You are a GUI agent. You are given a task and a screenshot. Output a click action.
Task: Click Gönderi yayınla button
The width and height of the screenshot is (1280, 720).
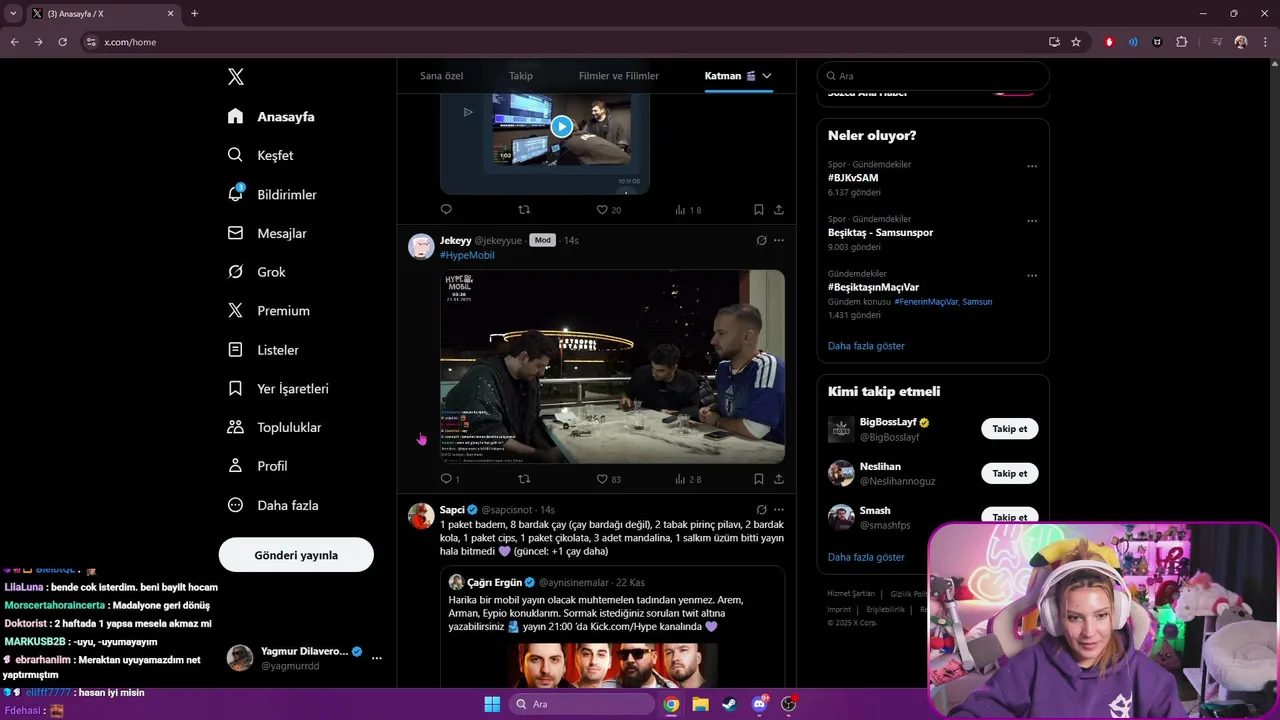click(x=296, y=555)
